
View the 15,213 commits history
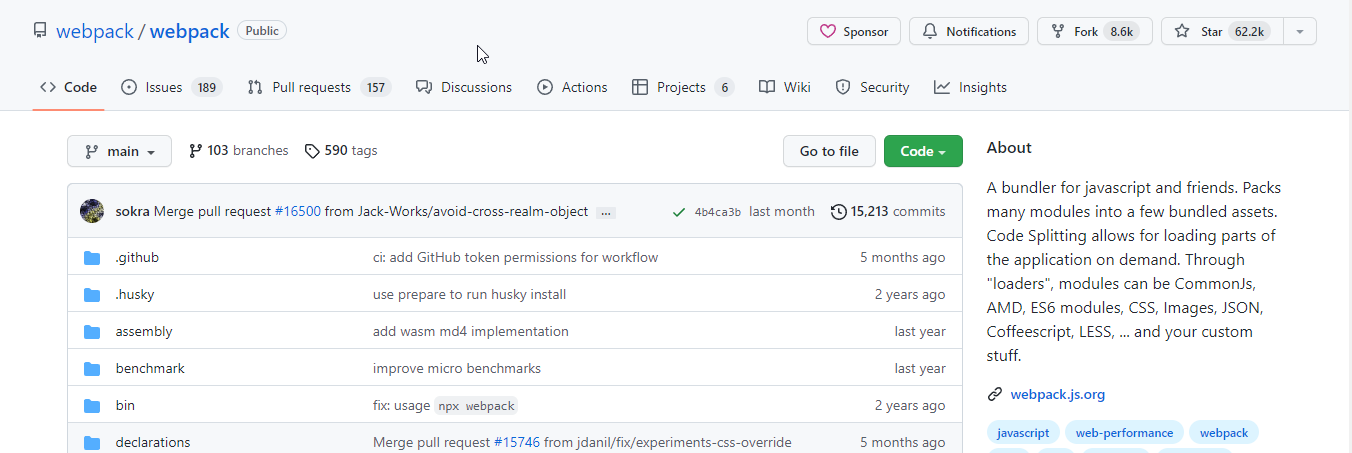pos(888,212)
